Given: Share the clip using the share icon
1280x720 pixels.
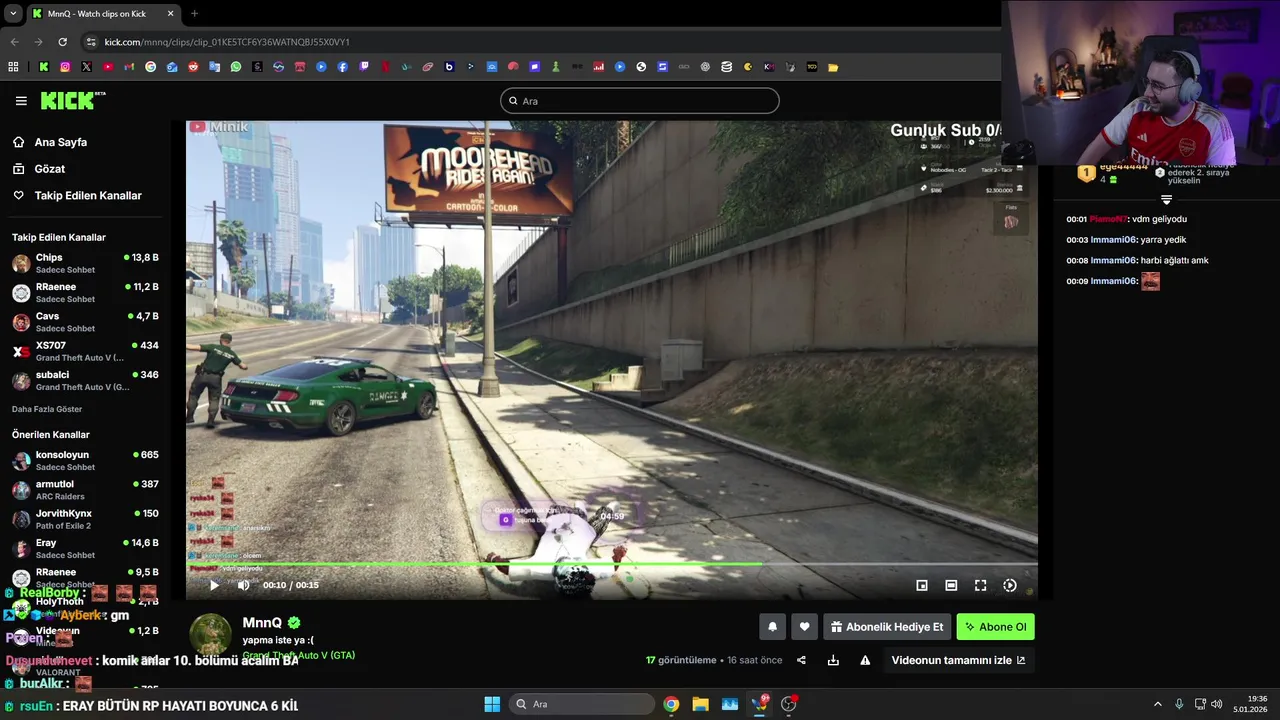Looking at the screenshot, I should (x=801, y=660).
